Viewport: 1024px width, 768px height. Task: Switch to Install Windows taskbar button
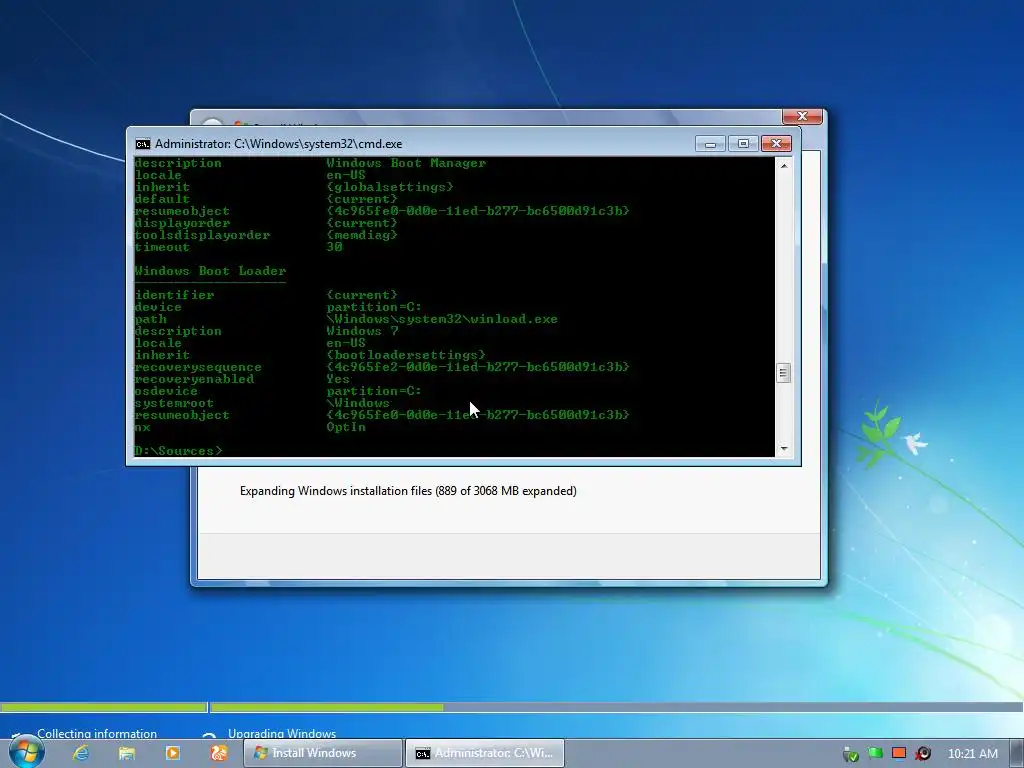[x=323, y=753]
